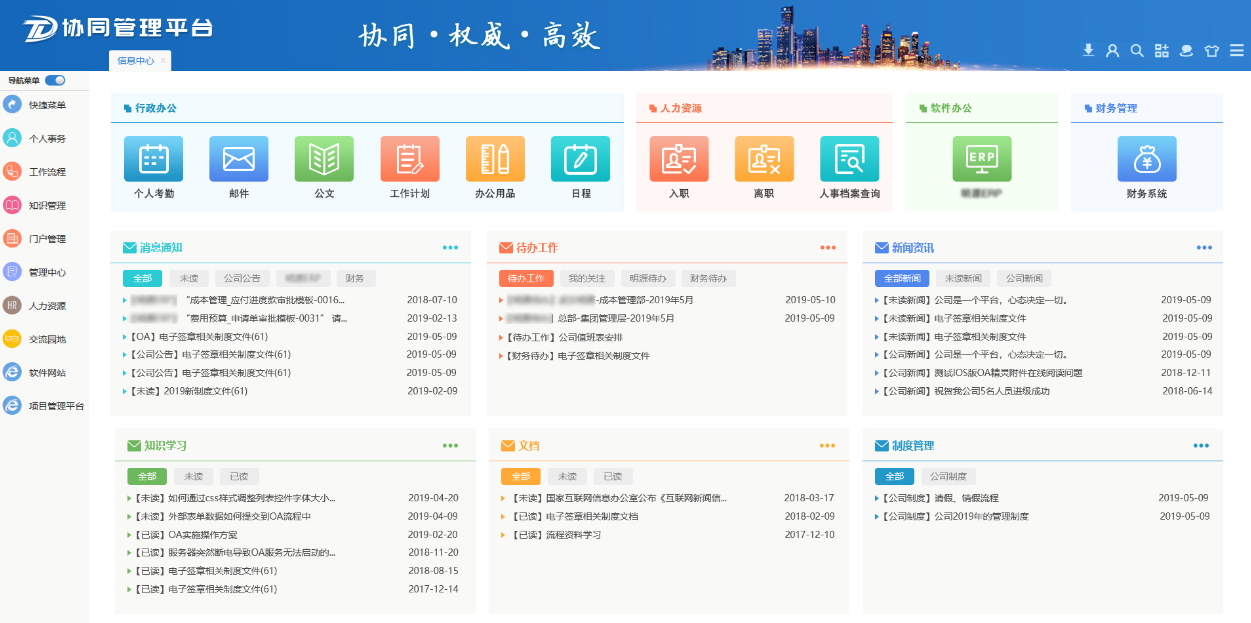
Task: Open the 工作计划 work plan icon
Action: click(x=410, y=159)
